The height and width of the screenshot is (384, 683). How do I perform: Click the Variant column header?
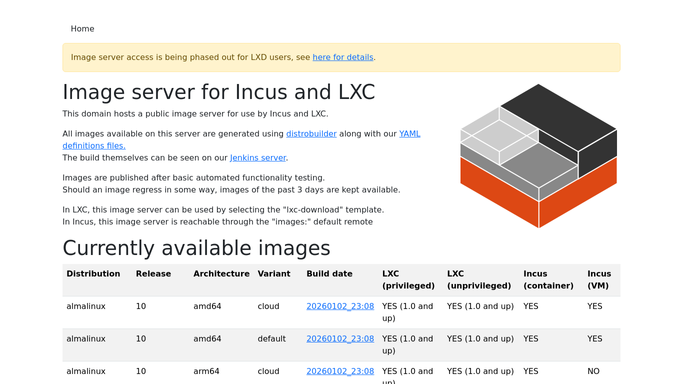[274, 274]
